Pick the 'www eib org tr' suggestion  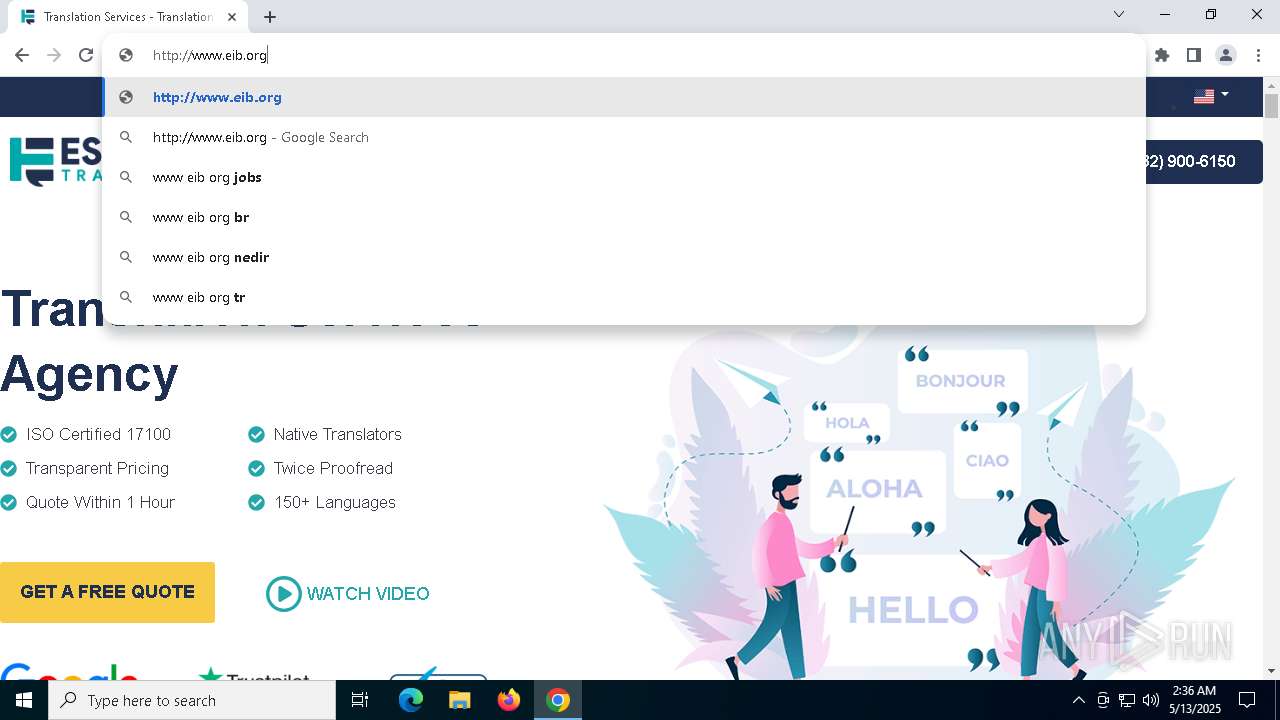[624, 297]
